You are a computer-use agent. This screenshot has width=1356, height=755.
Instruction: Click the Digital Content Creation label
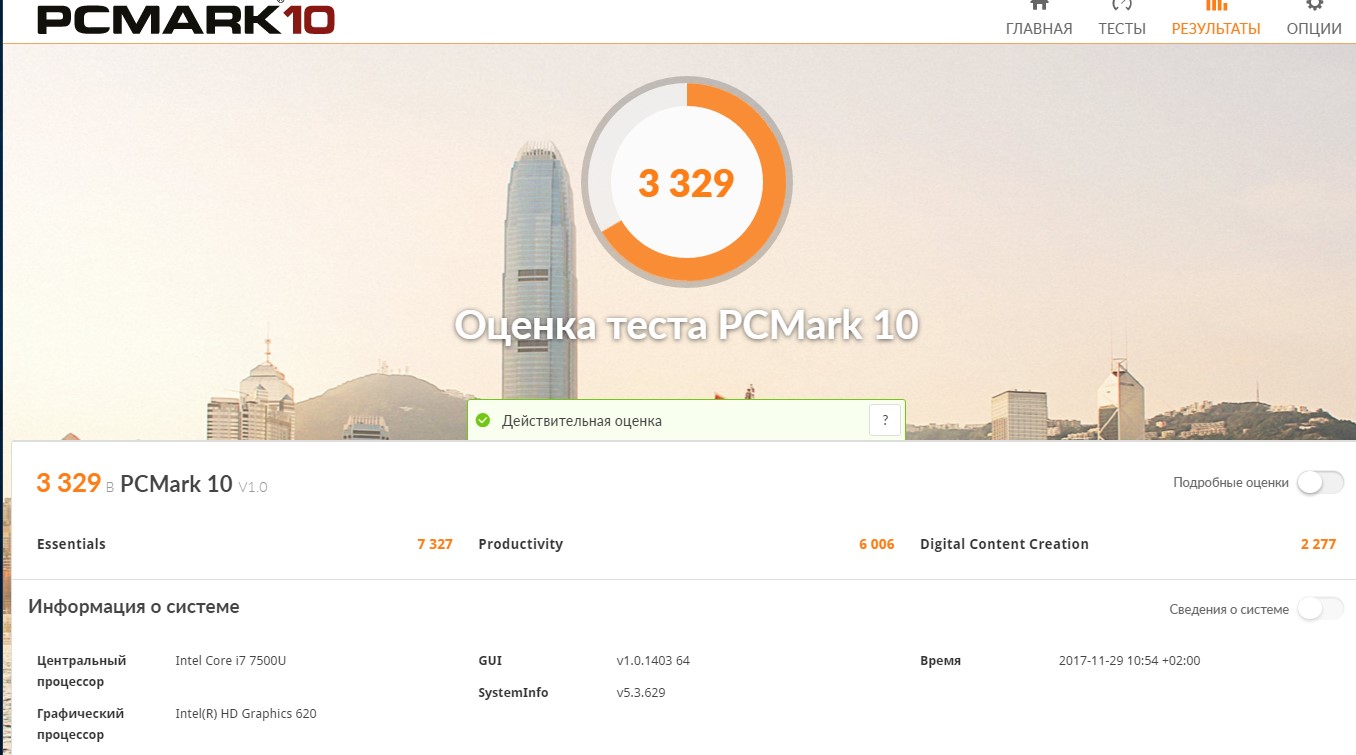1004,544
